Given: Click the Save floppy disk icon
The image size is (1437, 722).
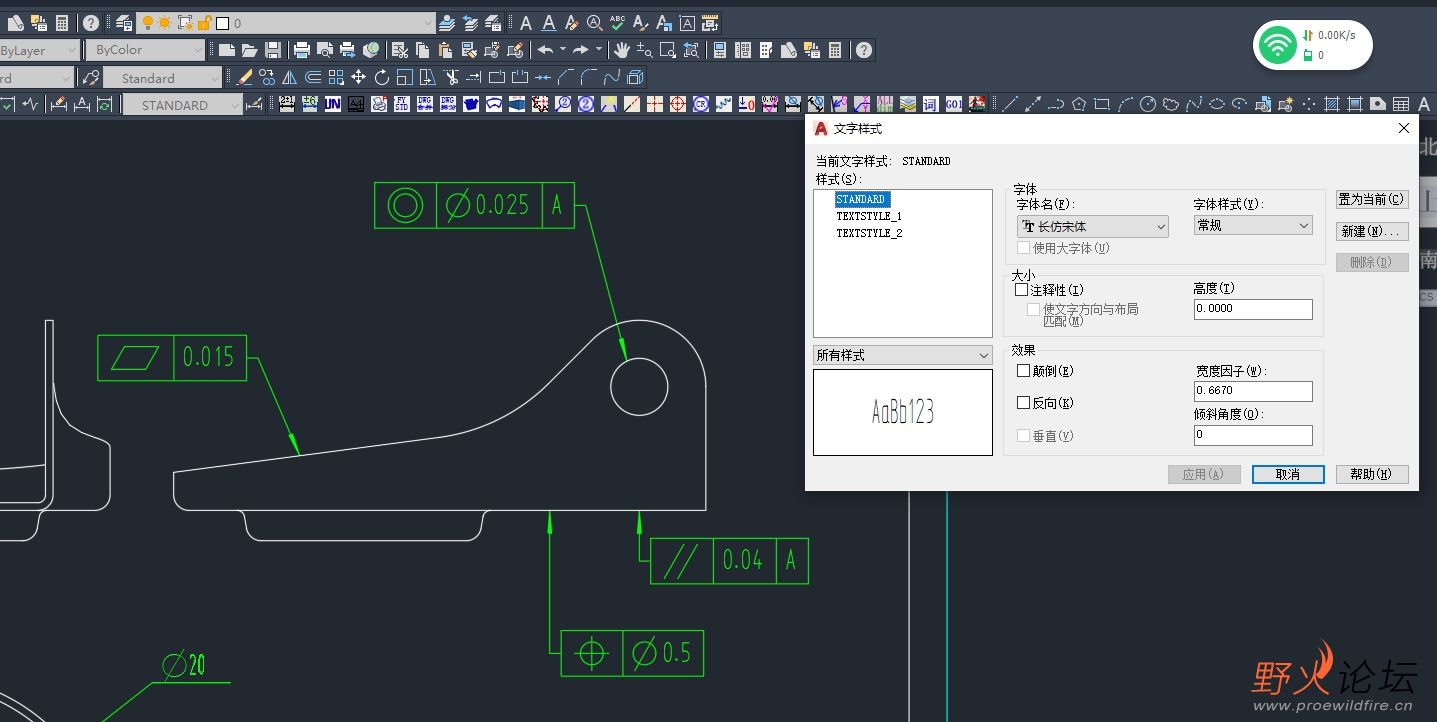Looking at the screenshot, I should coord(272,50).
